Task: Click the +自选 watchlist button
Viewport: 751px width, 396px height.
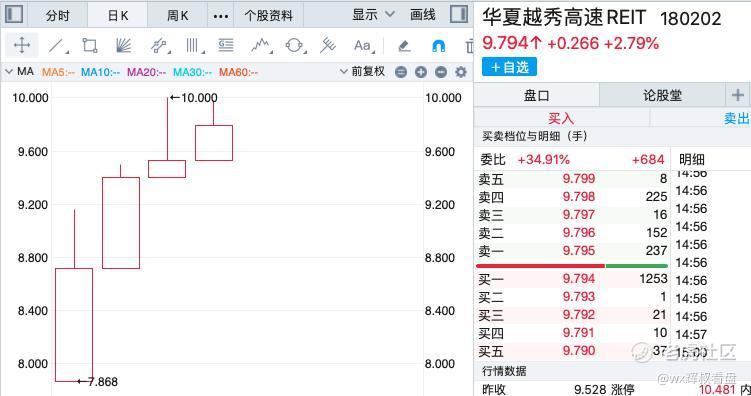Action: (x=510, y=67)
